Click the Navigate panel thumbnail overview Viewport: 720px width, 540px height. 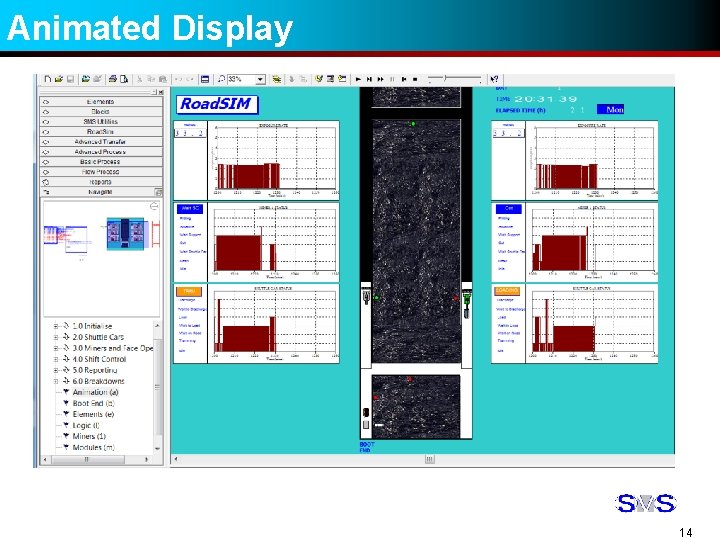[101, 258]
